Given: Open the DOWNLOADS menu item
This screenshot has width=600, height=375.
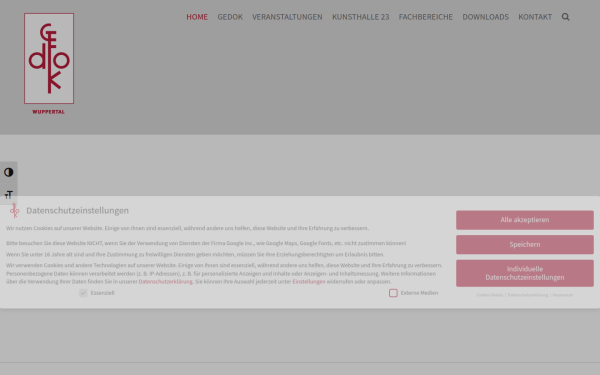Looking at the screenshot, I should coord(486,17).
